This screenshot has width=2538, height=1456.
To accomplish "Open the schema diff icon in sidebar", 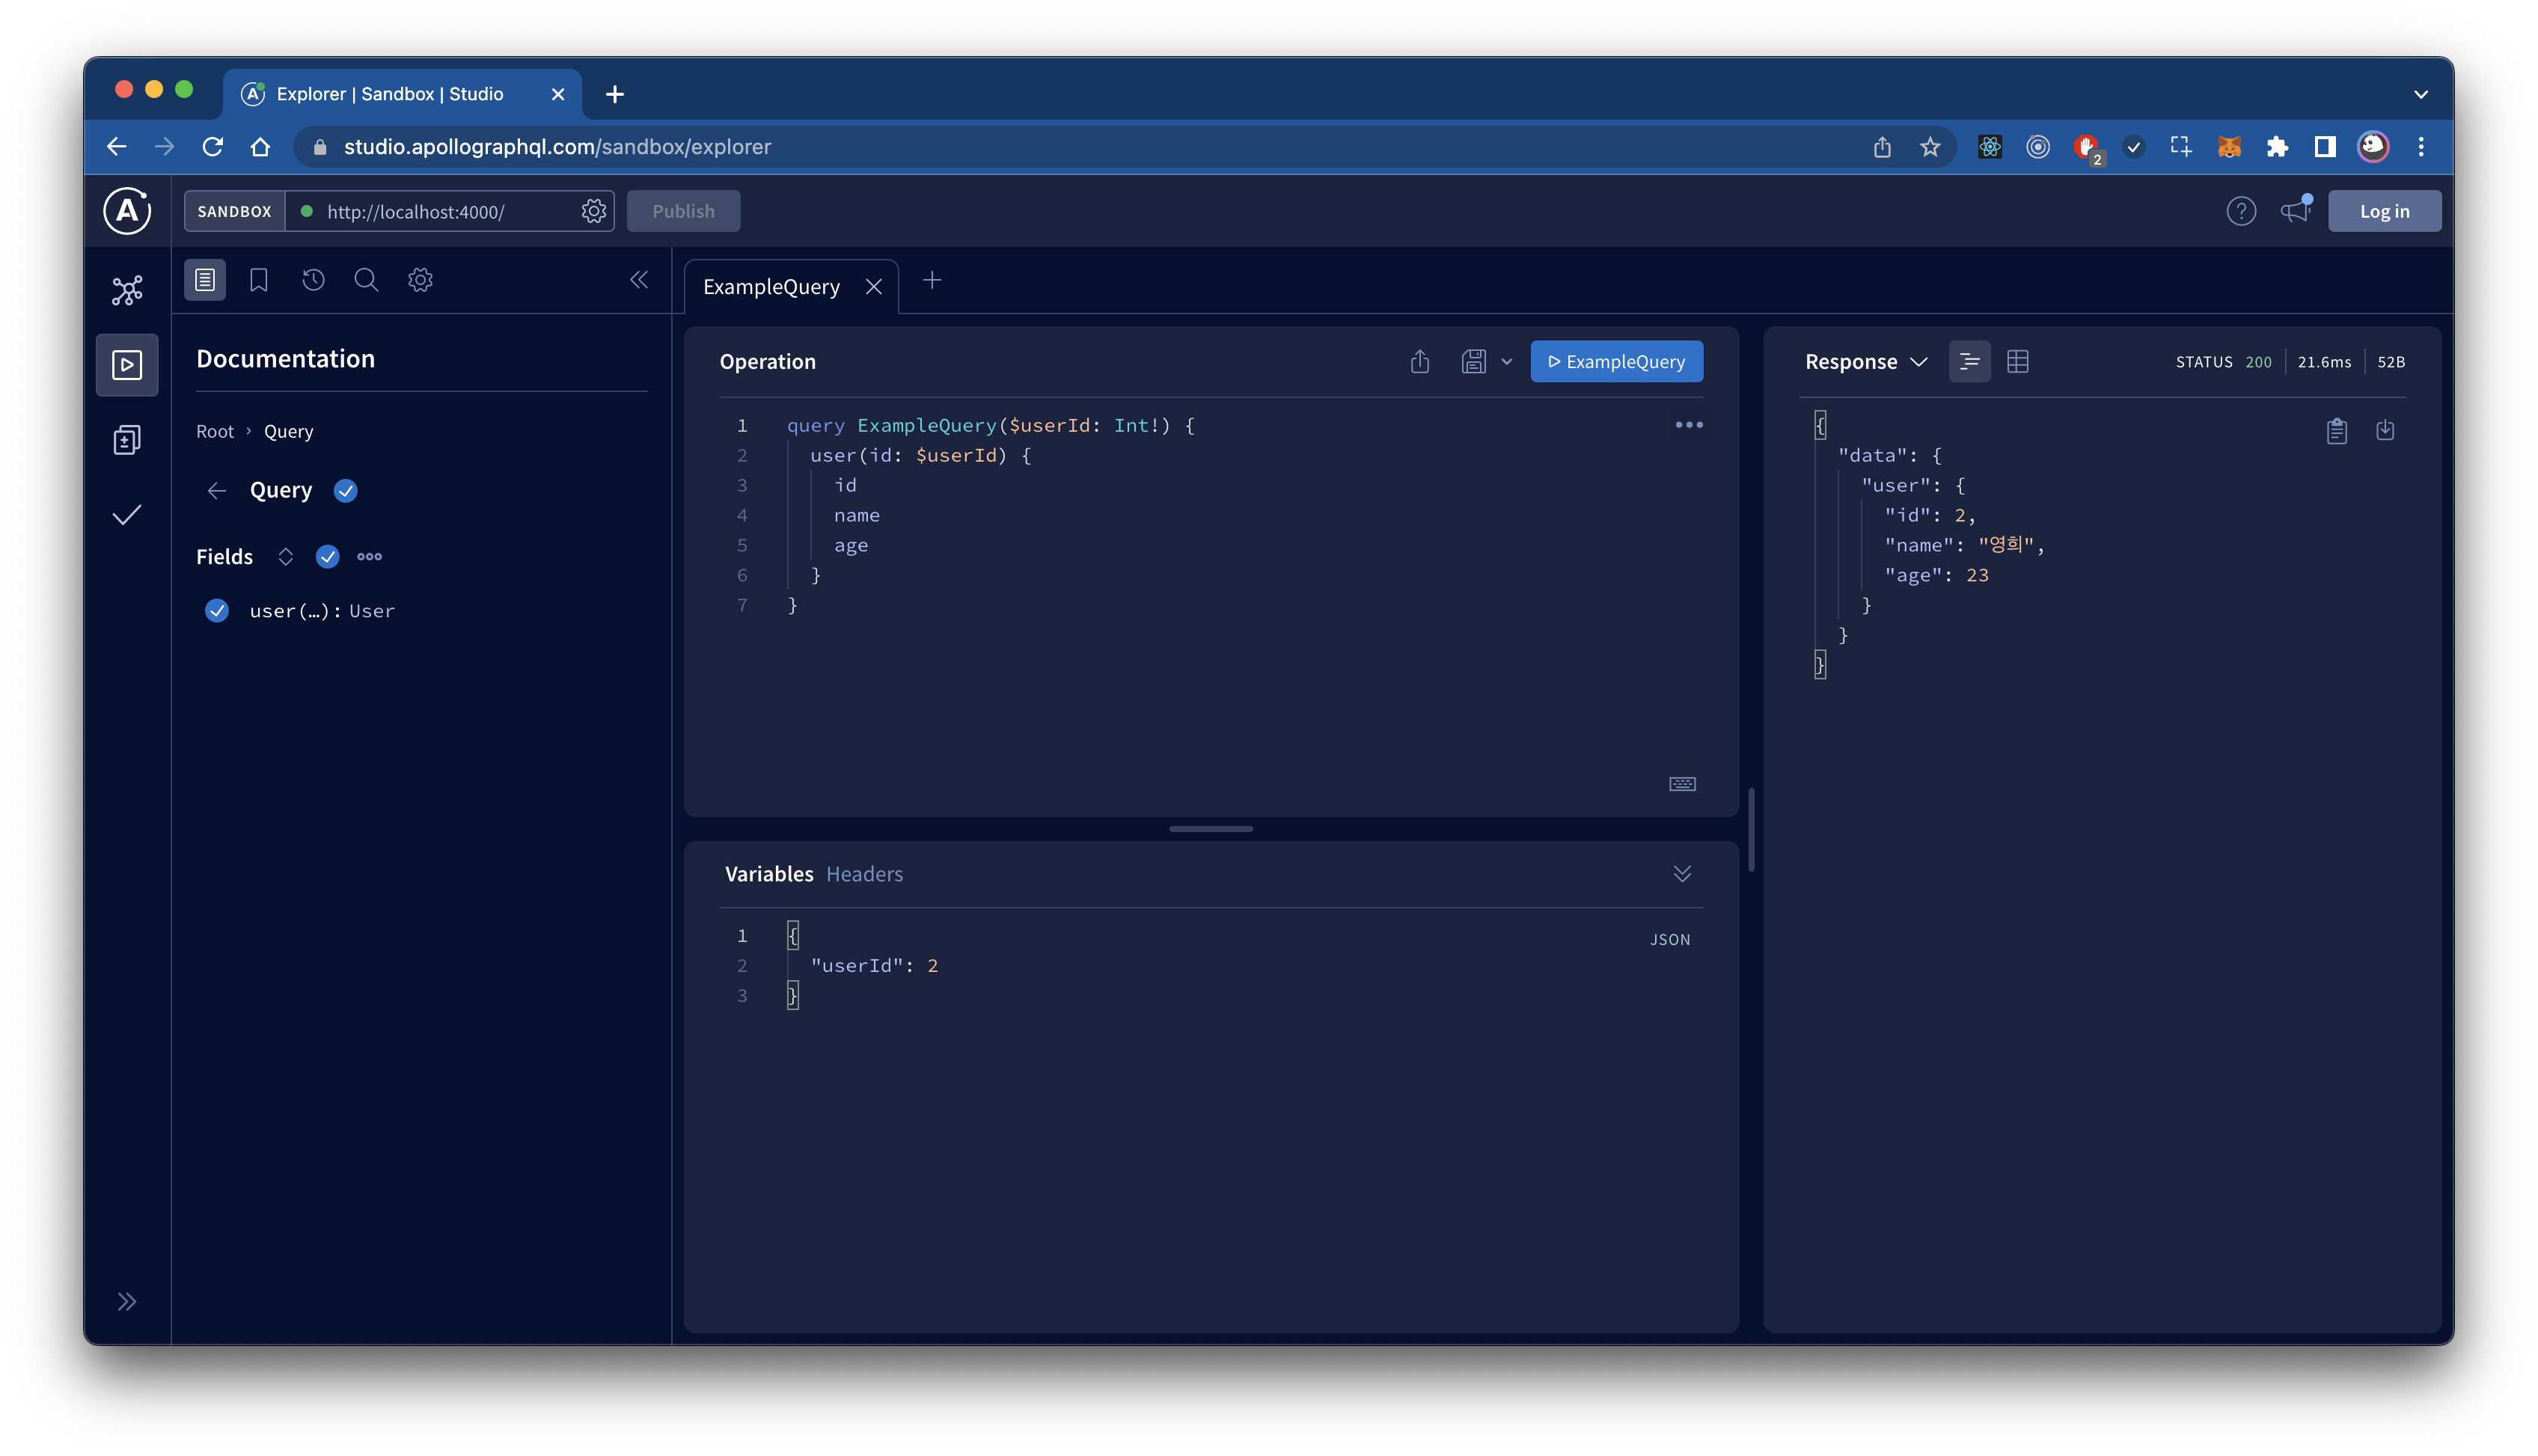I will (x=127, y=440).
